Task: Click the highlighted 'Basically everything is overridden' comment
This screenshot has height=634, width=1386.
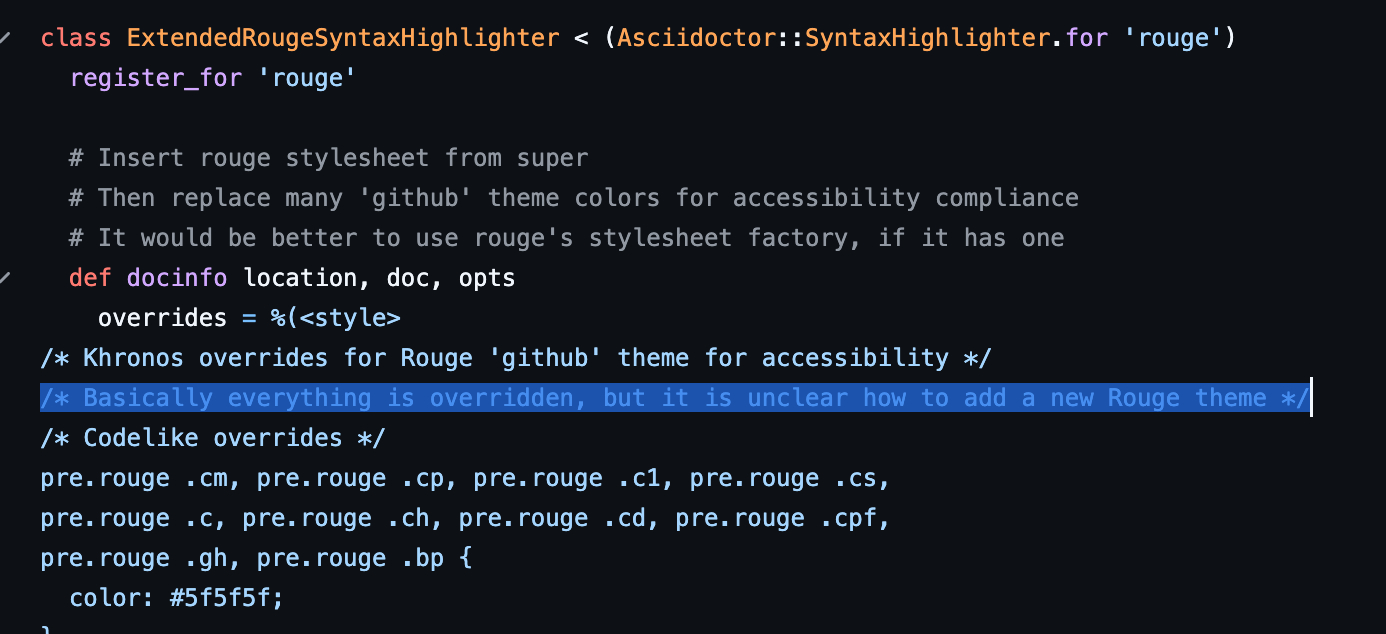Action: point(675,398)
